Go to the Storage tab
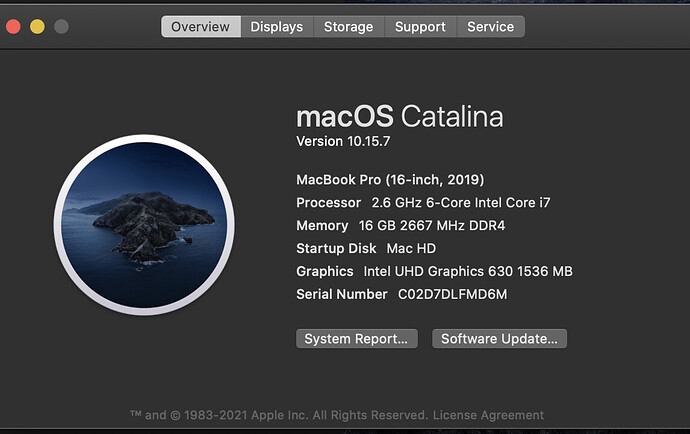This screenshot has height=434, width=690. pos(349,27)
